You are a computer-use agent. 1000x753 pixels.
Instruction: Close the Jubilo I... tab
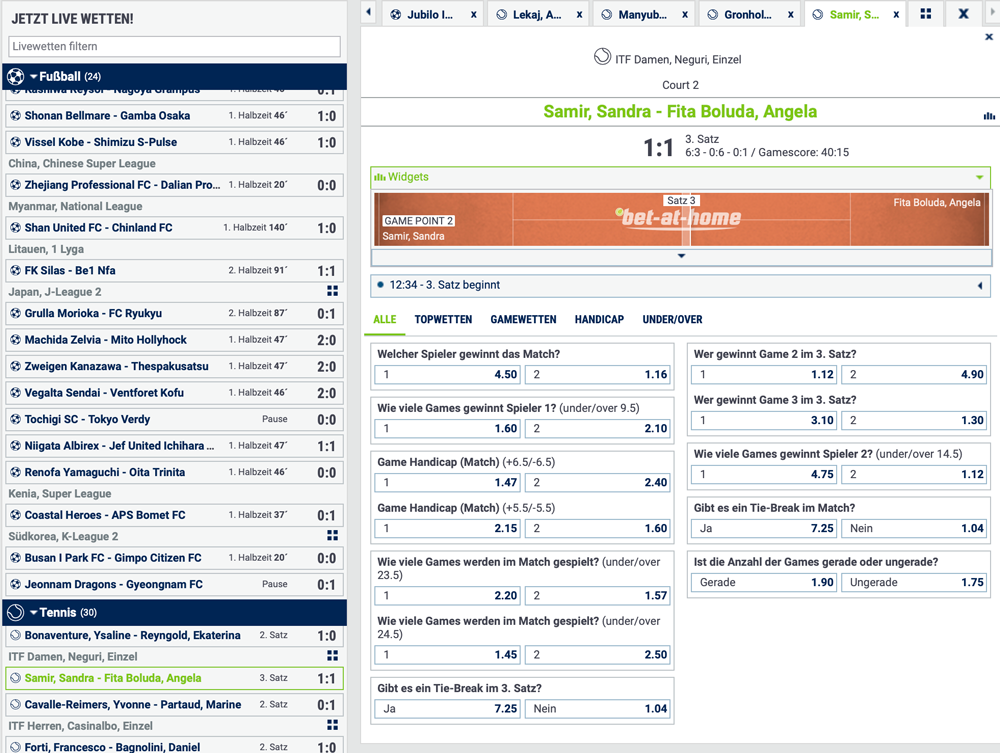[x=473, y=15]
